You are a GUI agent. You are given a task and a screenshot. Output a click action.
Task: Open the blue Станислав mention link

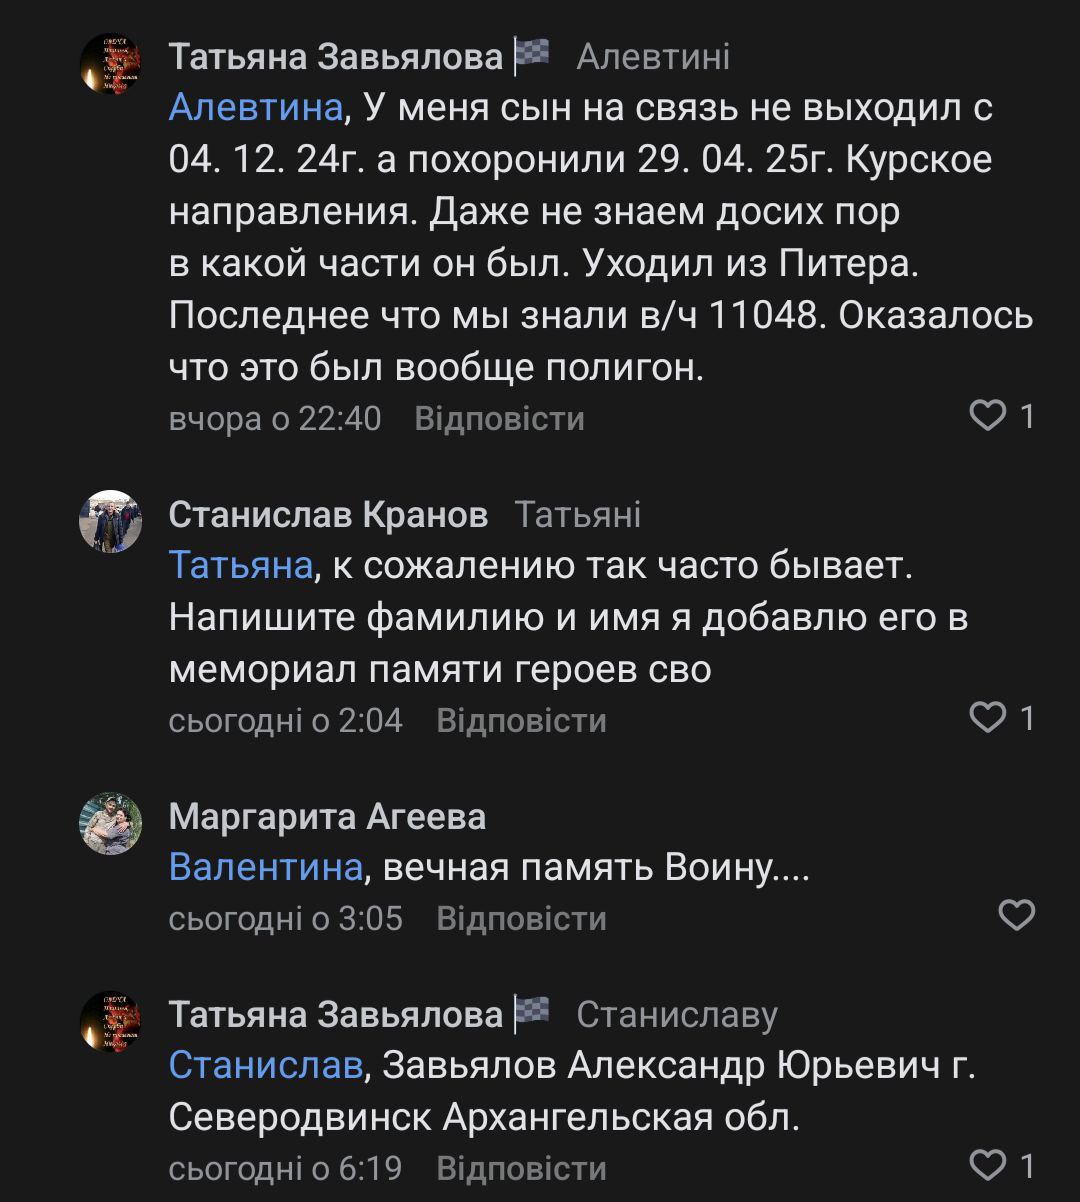tap(265, 1065)
